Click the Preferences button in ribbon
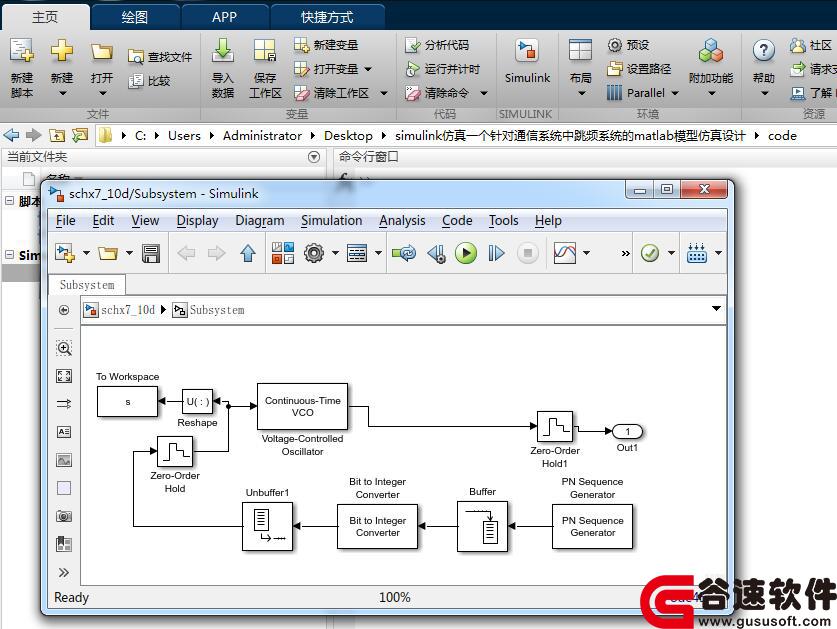The width and height of the screenshot is (837, 629). click(x=628, y=45)
